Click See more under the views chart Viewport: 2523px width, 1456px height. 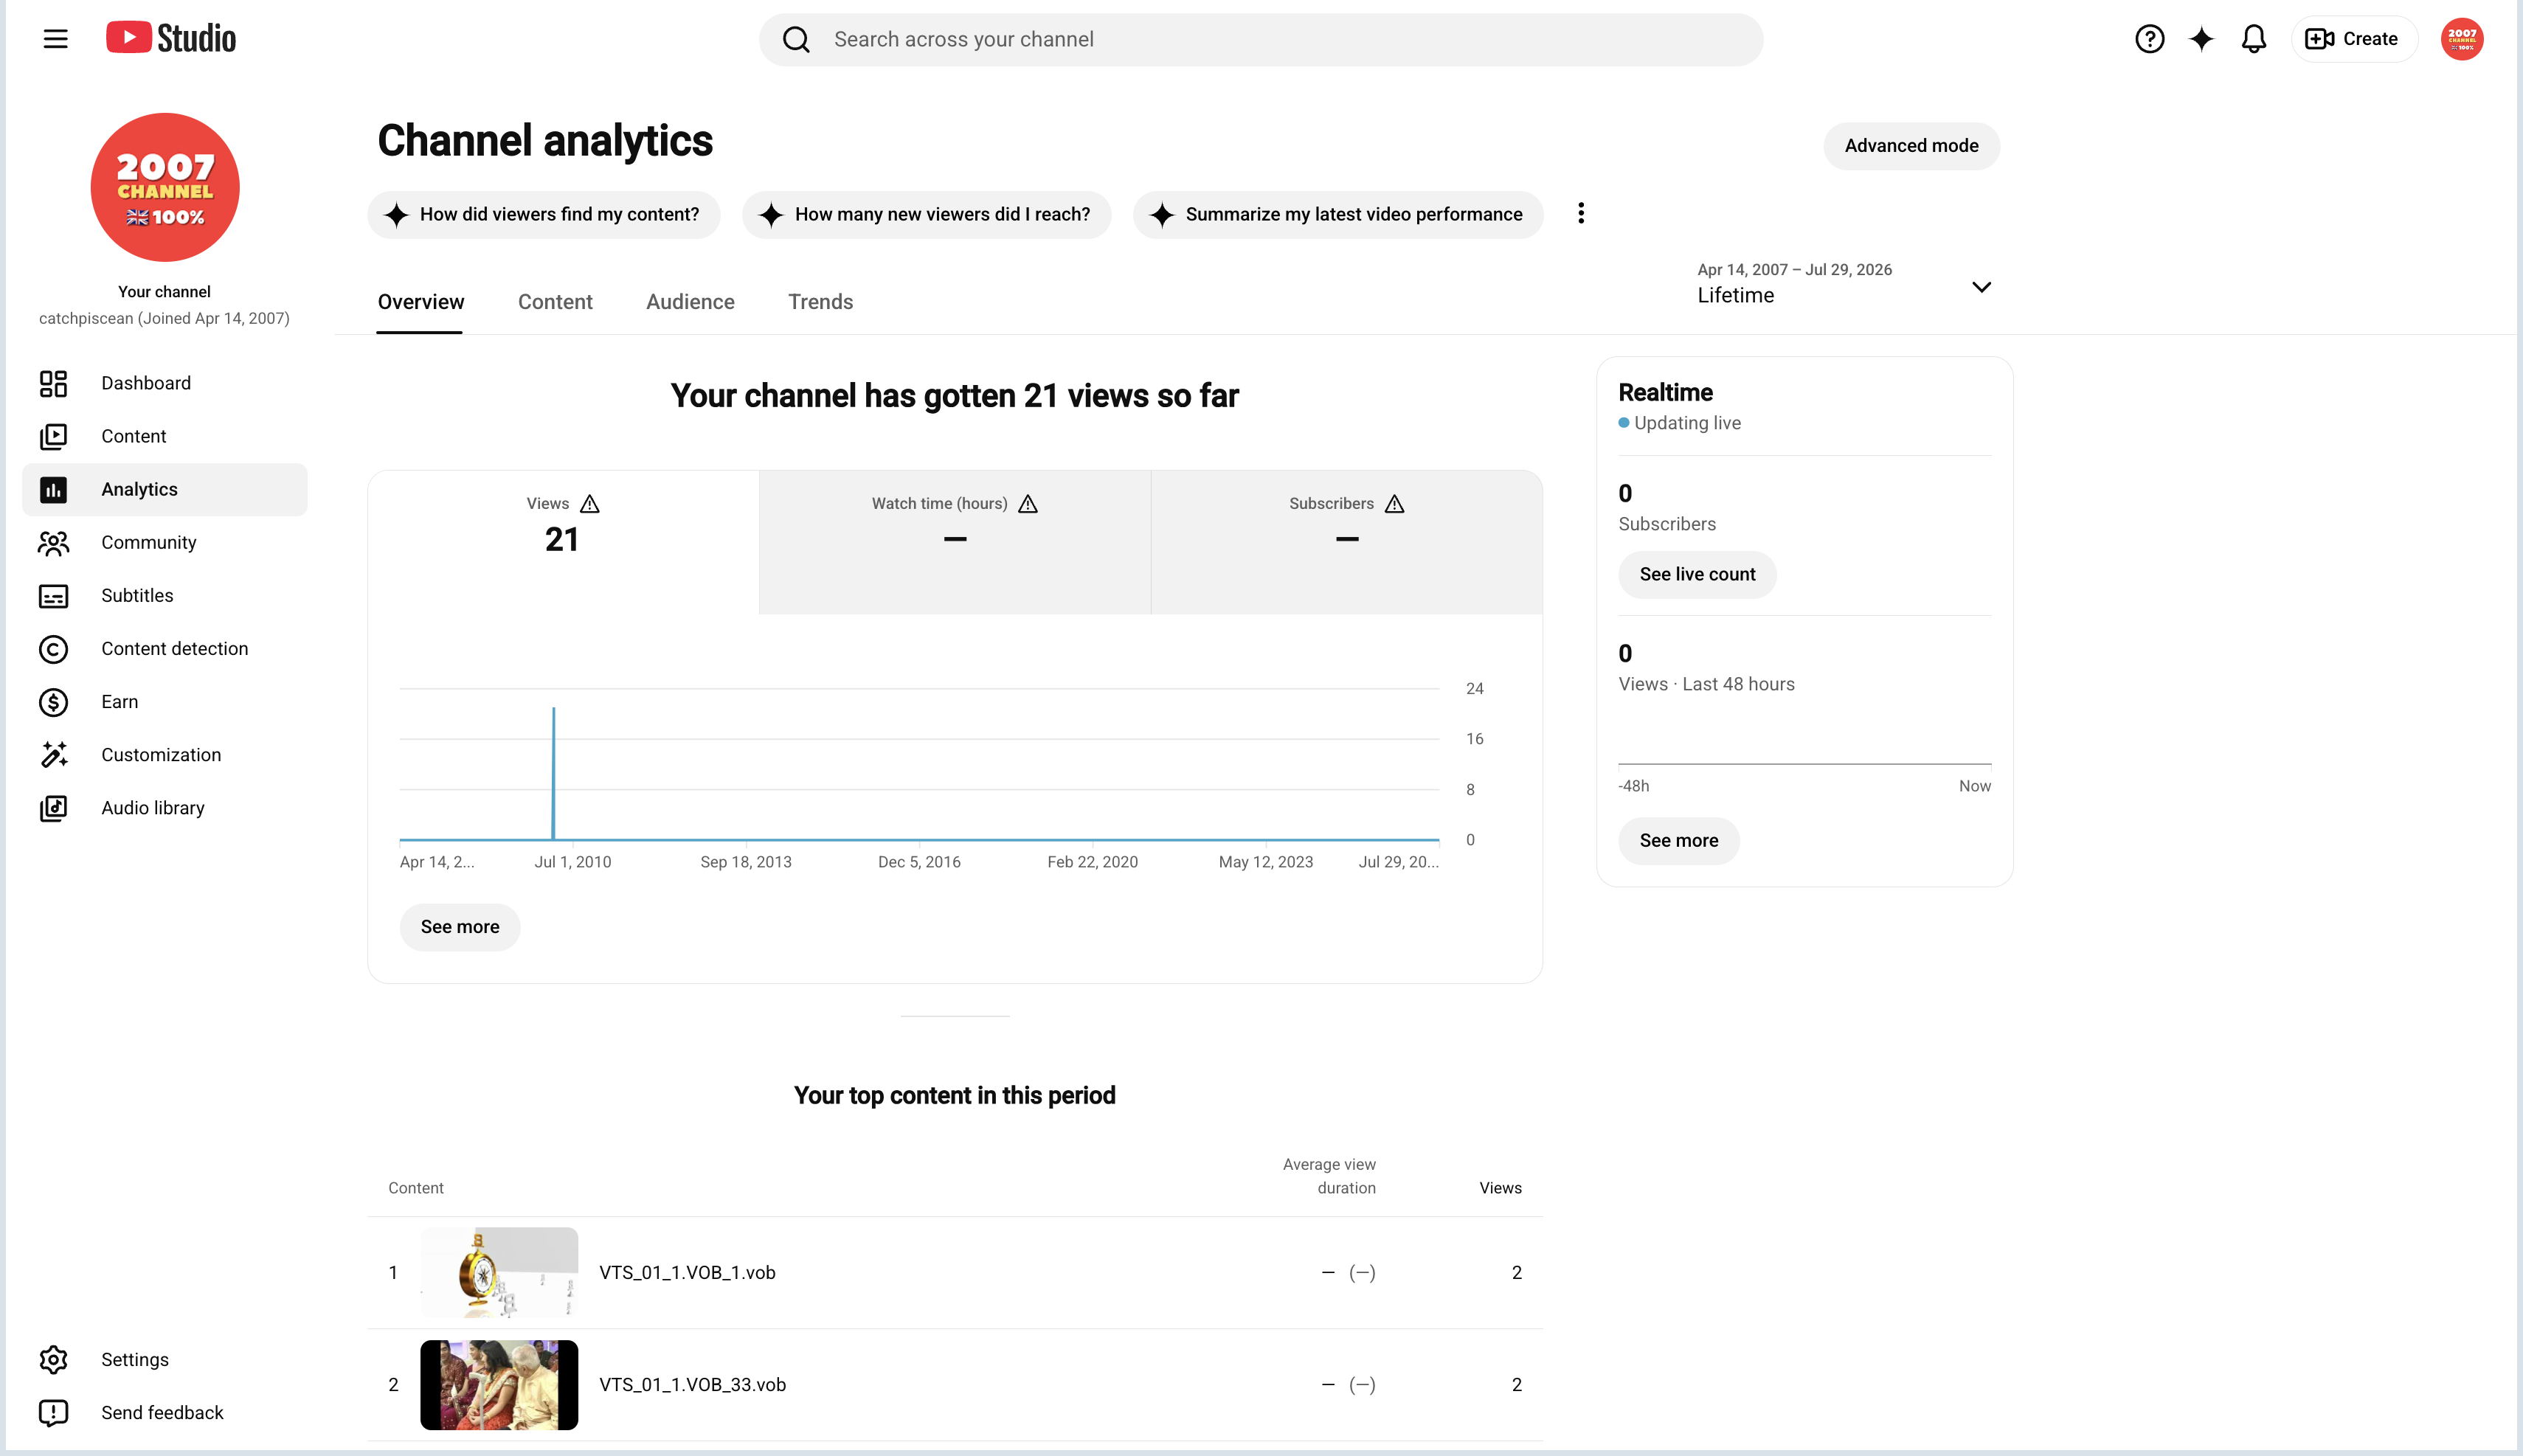pyautogui.click(x=460, y=927)
